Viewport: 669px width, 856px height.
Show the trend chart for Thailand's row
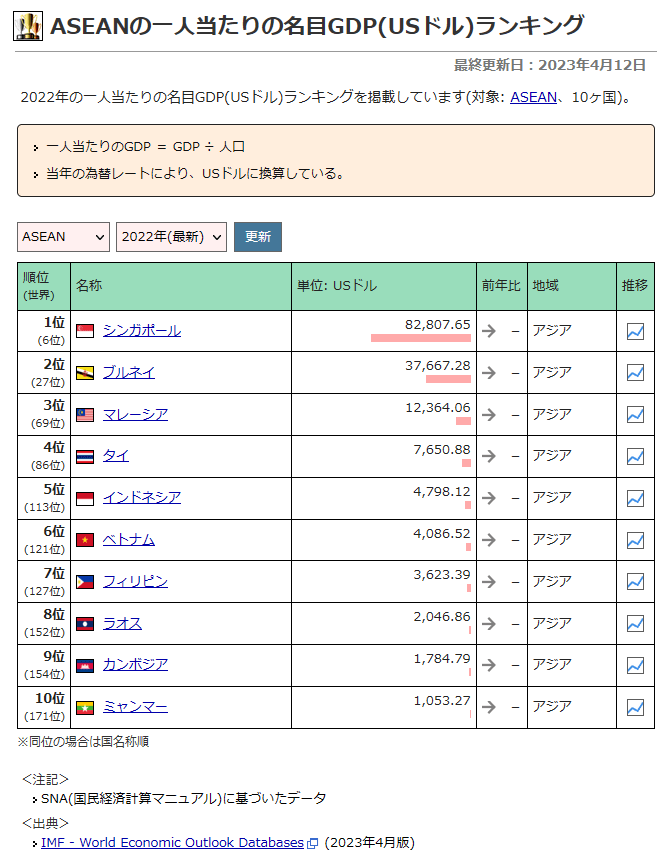click(x=635, y=456)
